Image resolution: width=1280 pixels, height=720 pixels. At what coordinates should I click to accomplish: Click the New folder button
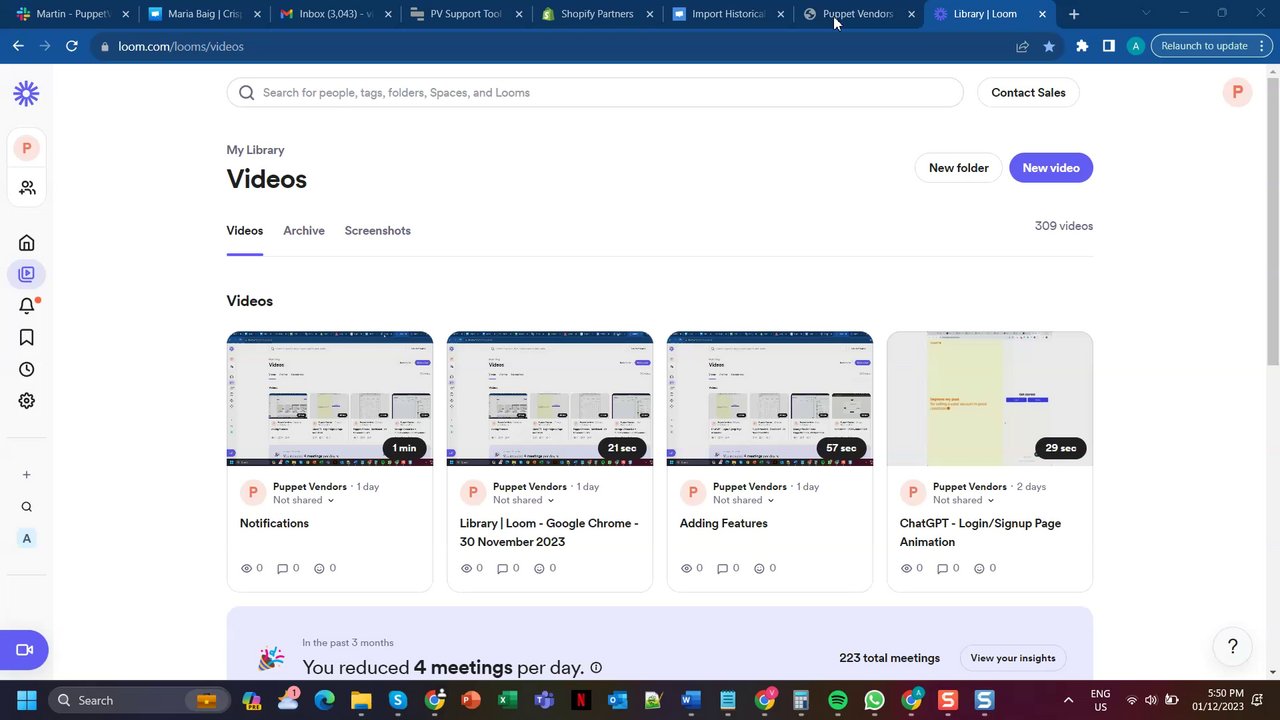pos(959,168)
